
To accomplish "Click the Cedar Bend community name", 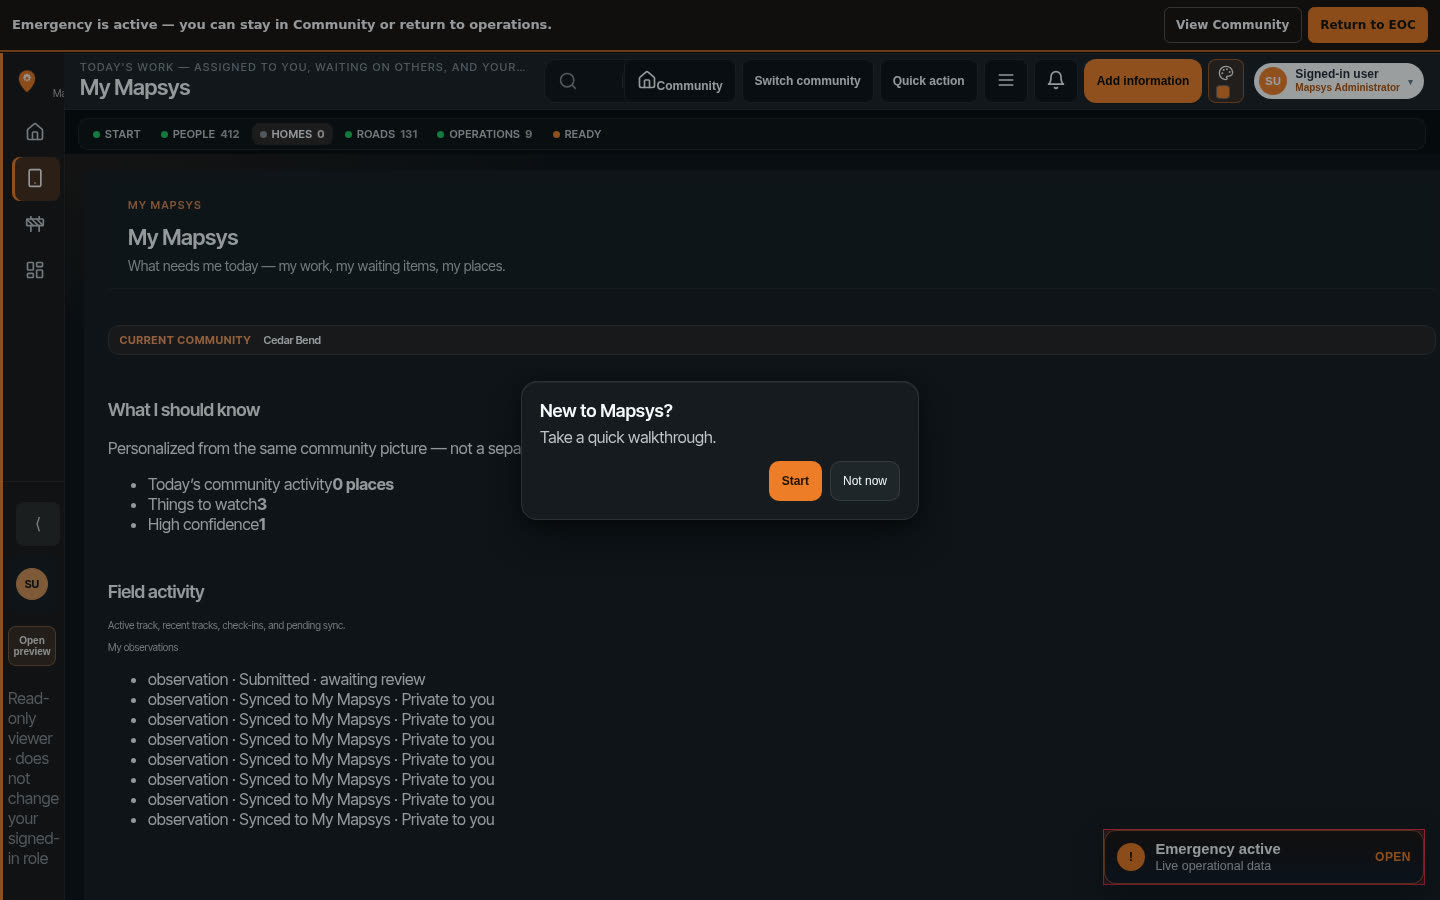I will (x=292, y=340).
